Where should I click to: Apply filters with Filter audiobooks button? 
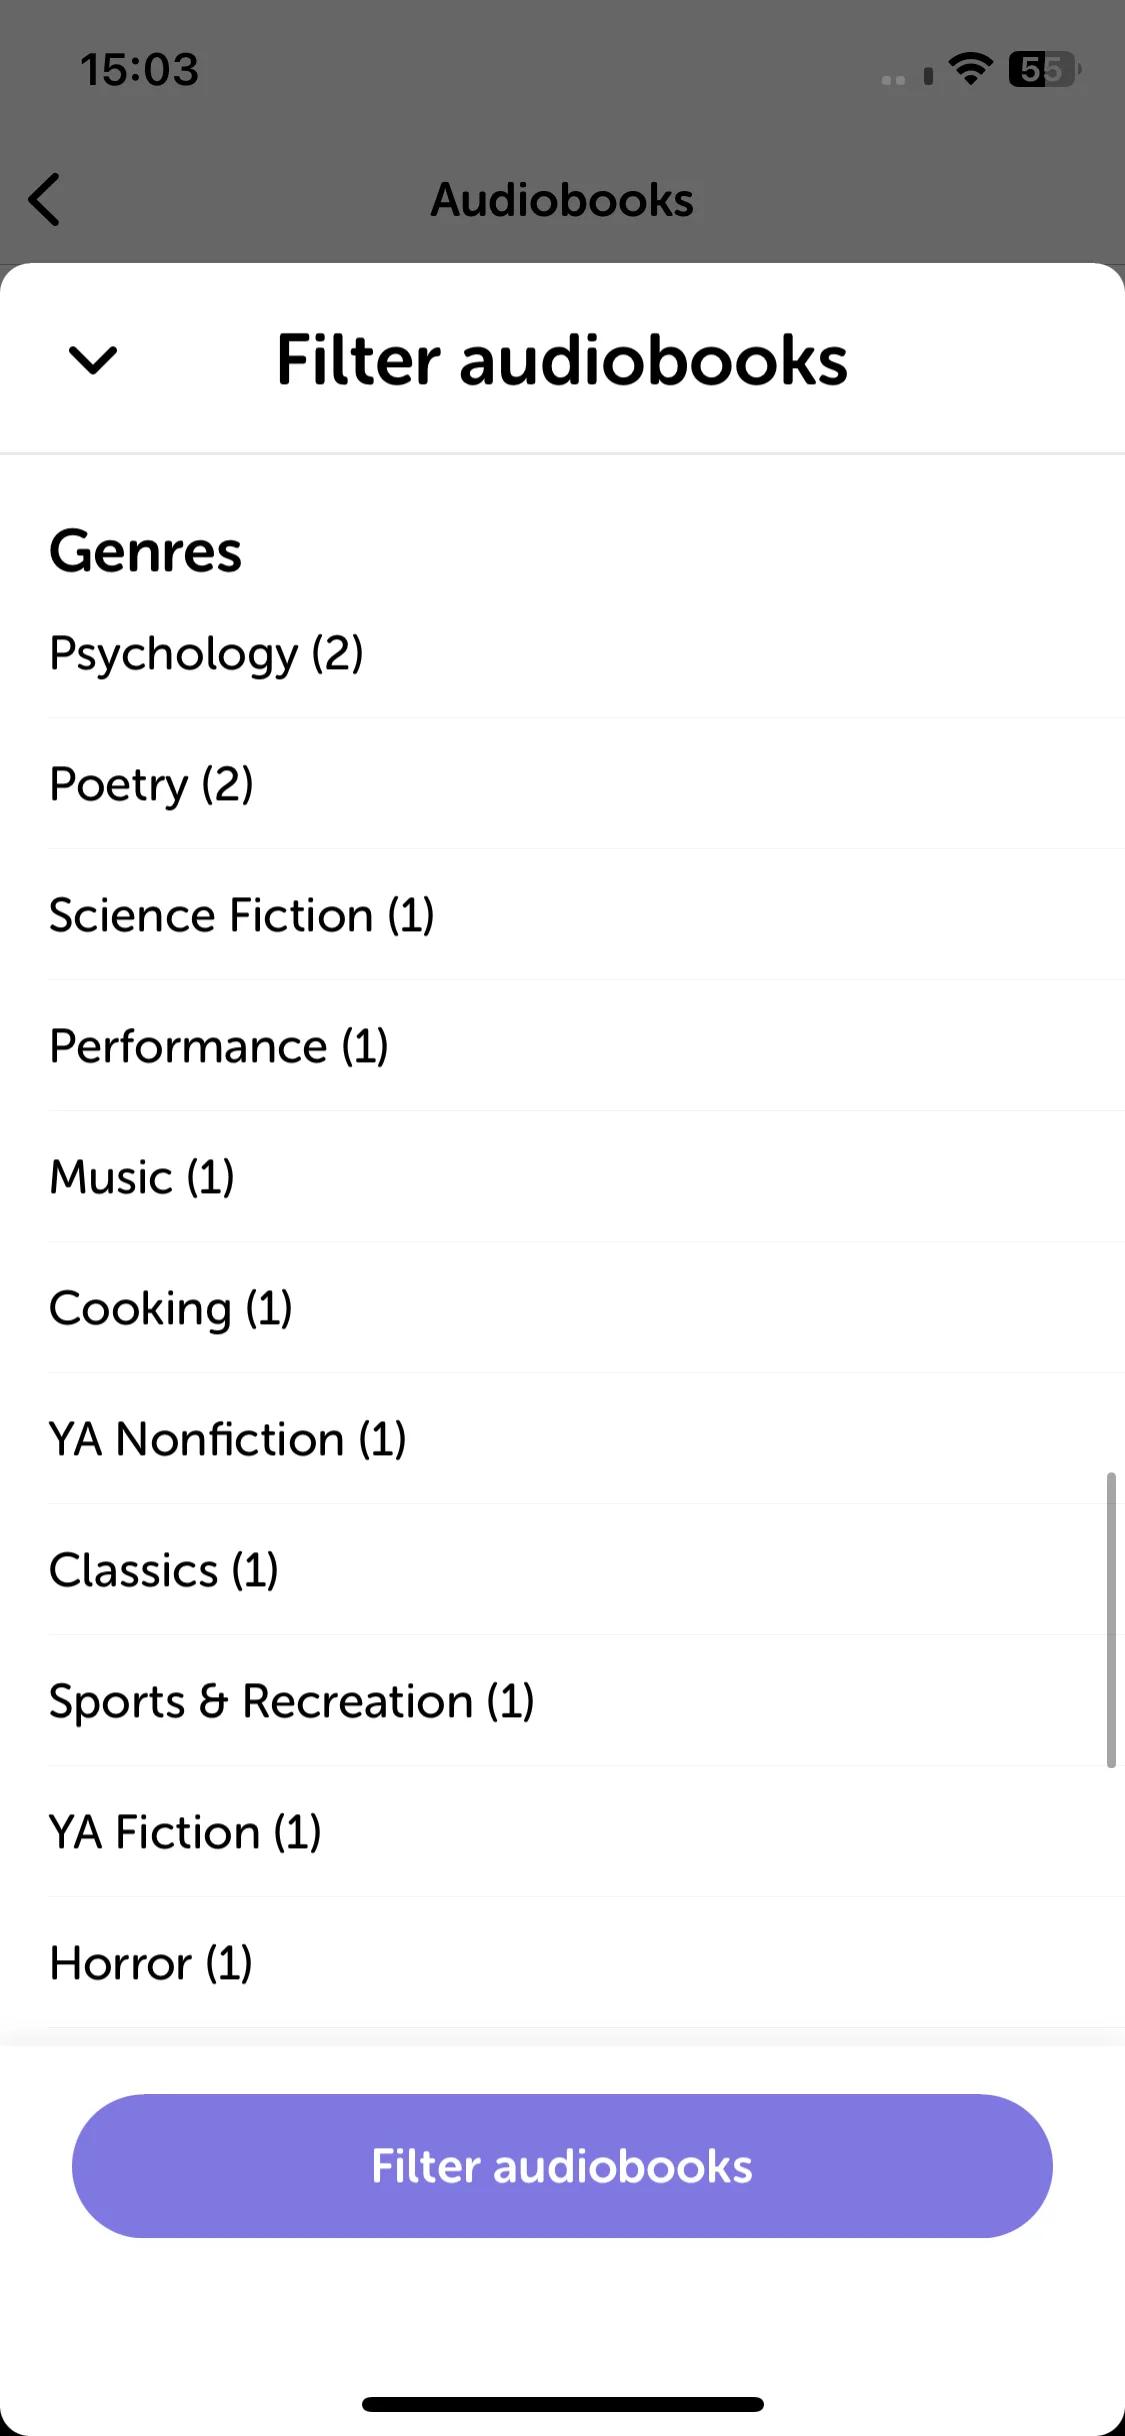[x=562, y=2166]
